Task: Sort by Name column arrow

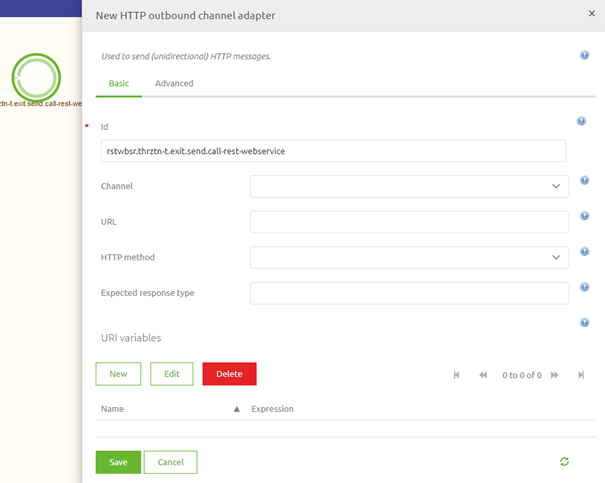Action: point(237,409)
